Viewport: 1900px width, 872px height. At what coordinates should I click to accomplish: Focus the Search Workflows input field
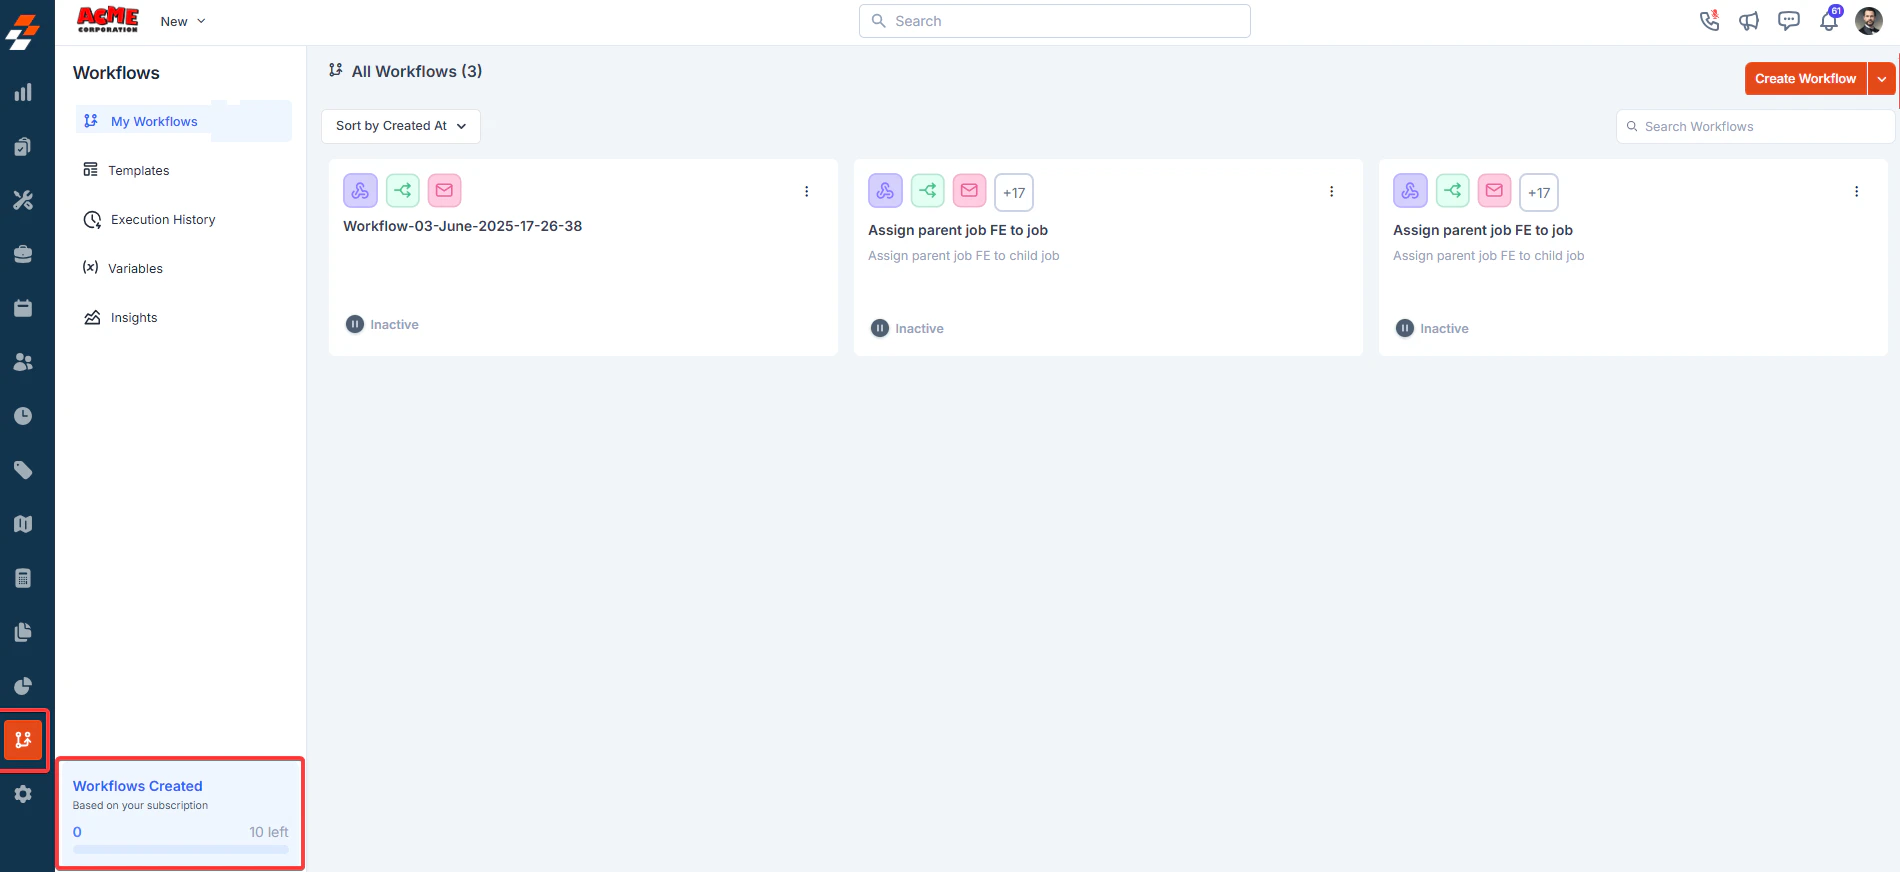pos(1755,127)
